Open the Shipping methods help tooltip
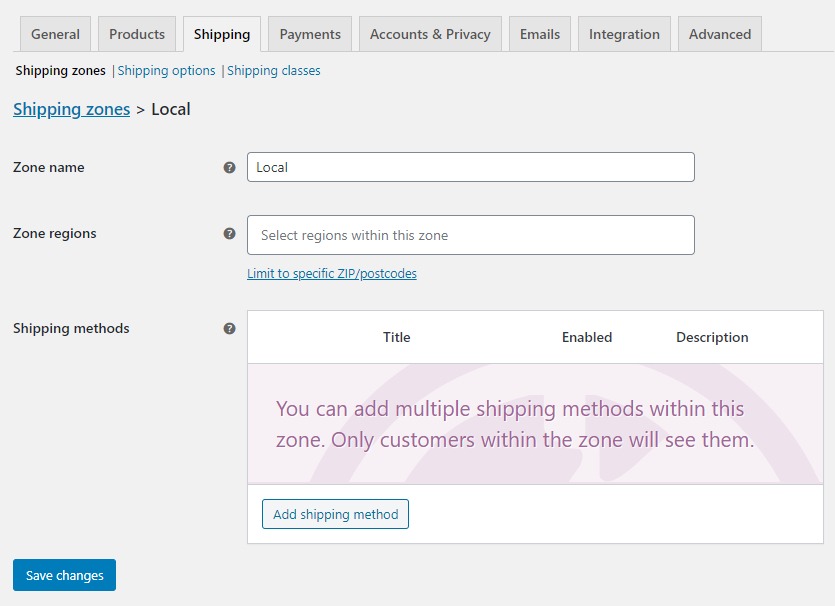Viewport: 835px width, 606px height. pyautogui.click(x=229, y=328)
